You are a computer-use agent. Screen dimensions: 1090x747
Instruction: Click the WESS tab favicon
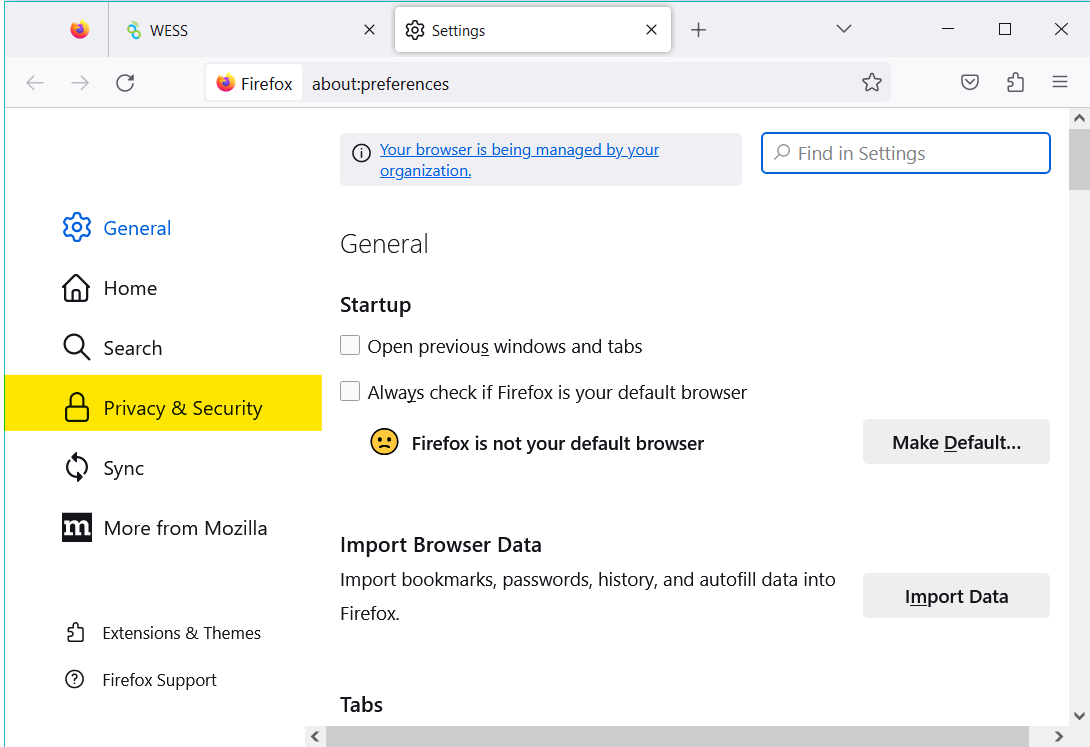pyautogui.click(x=133, y=30)
